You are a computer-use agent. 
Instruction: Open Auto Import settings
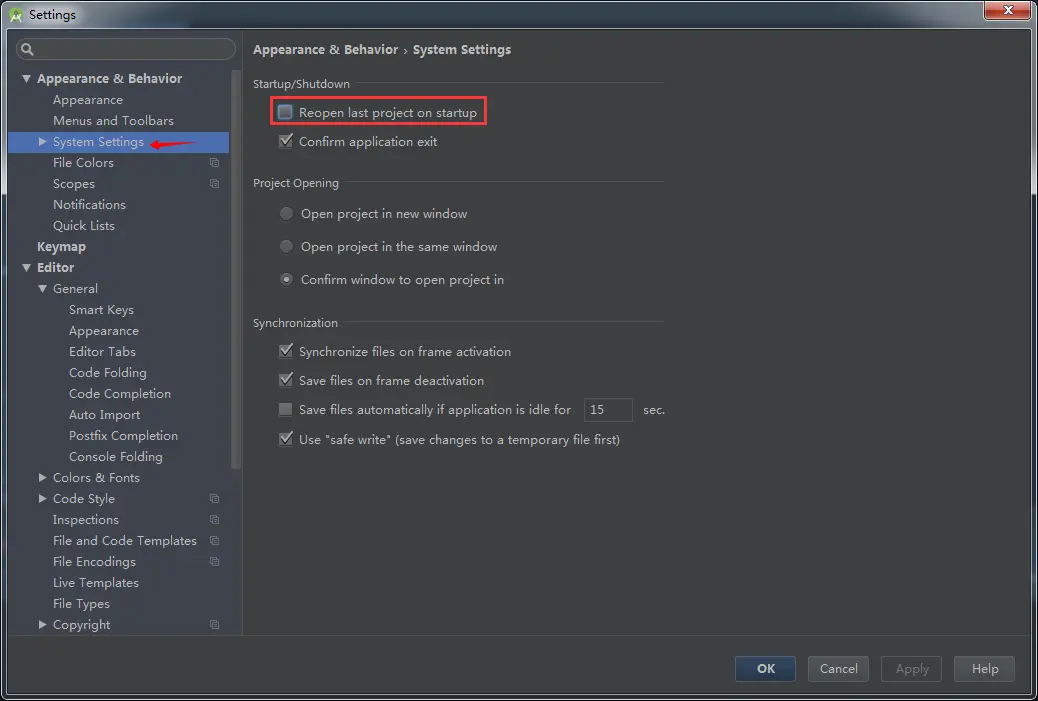pyautogui.click(x=105, y=414)
